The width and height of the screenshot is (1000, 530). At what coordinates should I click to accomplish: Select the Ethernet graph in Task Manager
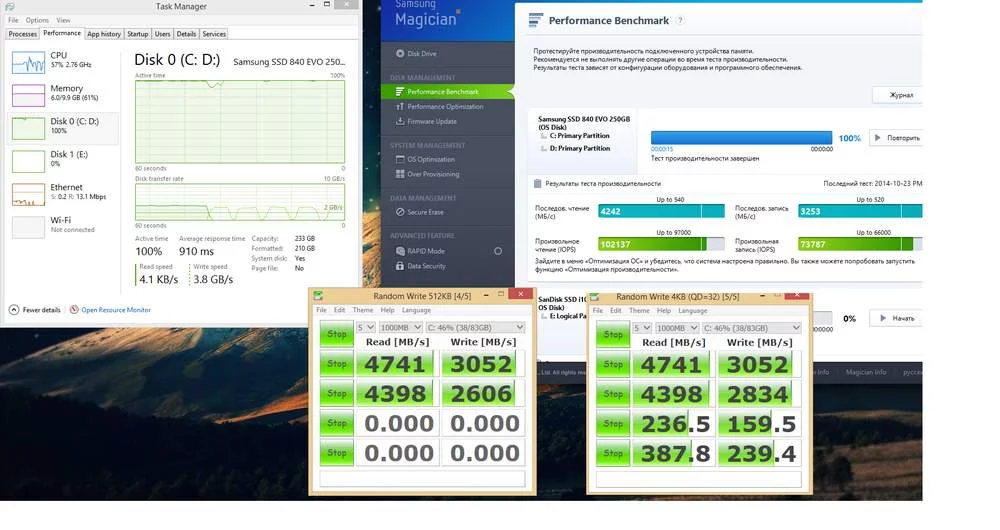[x=29, y=195]
